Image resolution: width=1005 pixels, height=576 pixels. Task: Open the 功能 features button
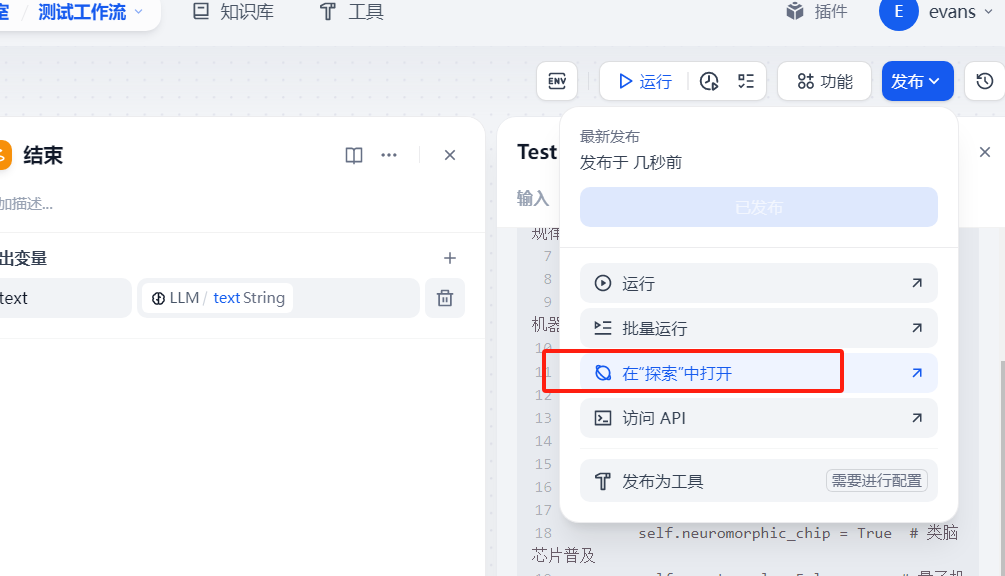click(824, 81)
